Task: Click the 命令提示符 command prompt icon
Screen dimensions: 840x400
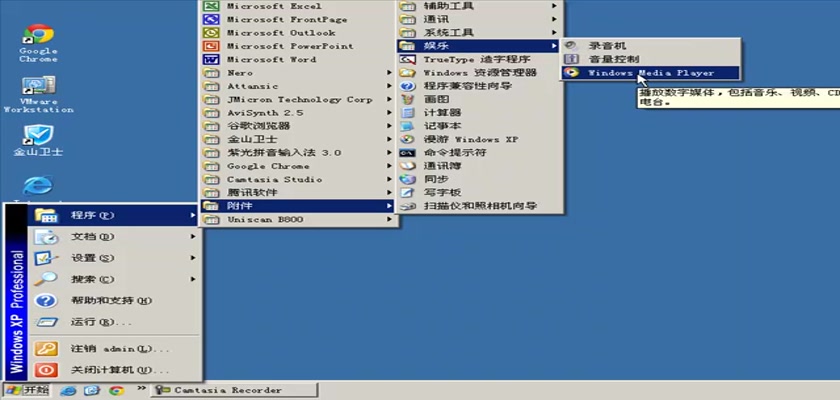Action: click(x=408, y=153)
